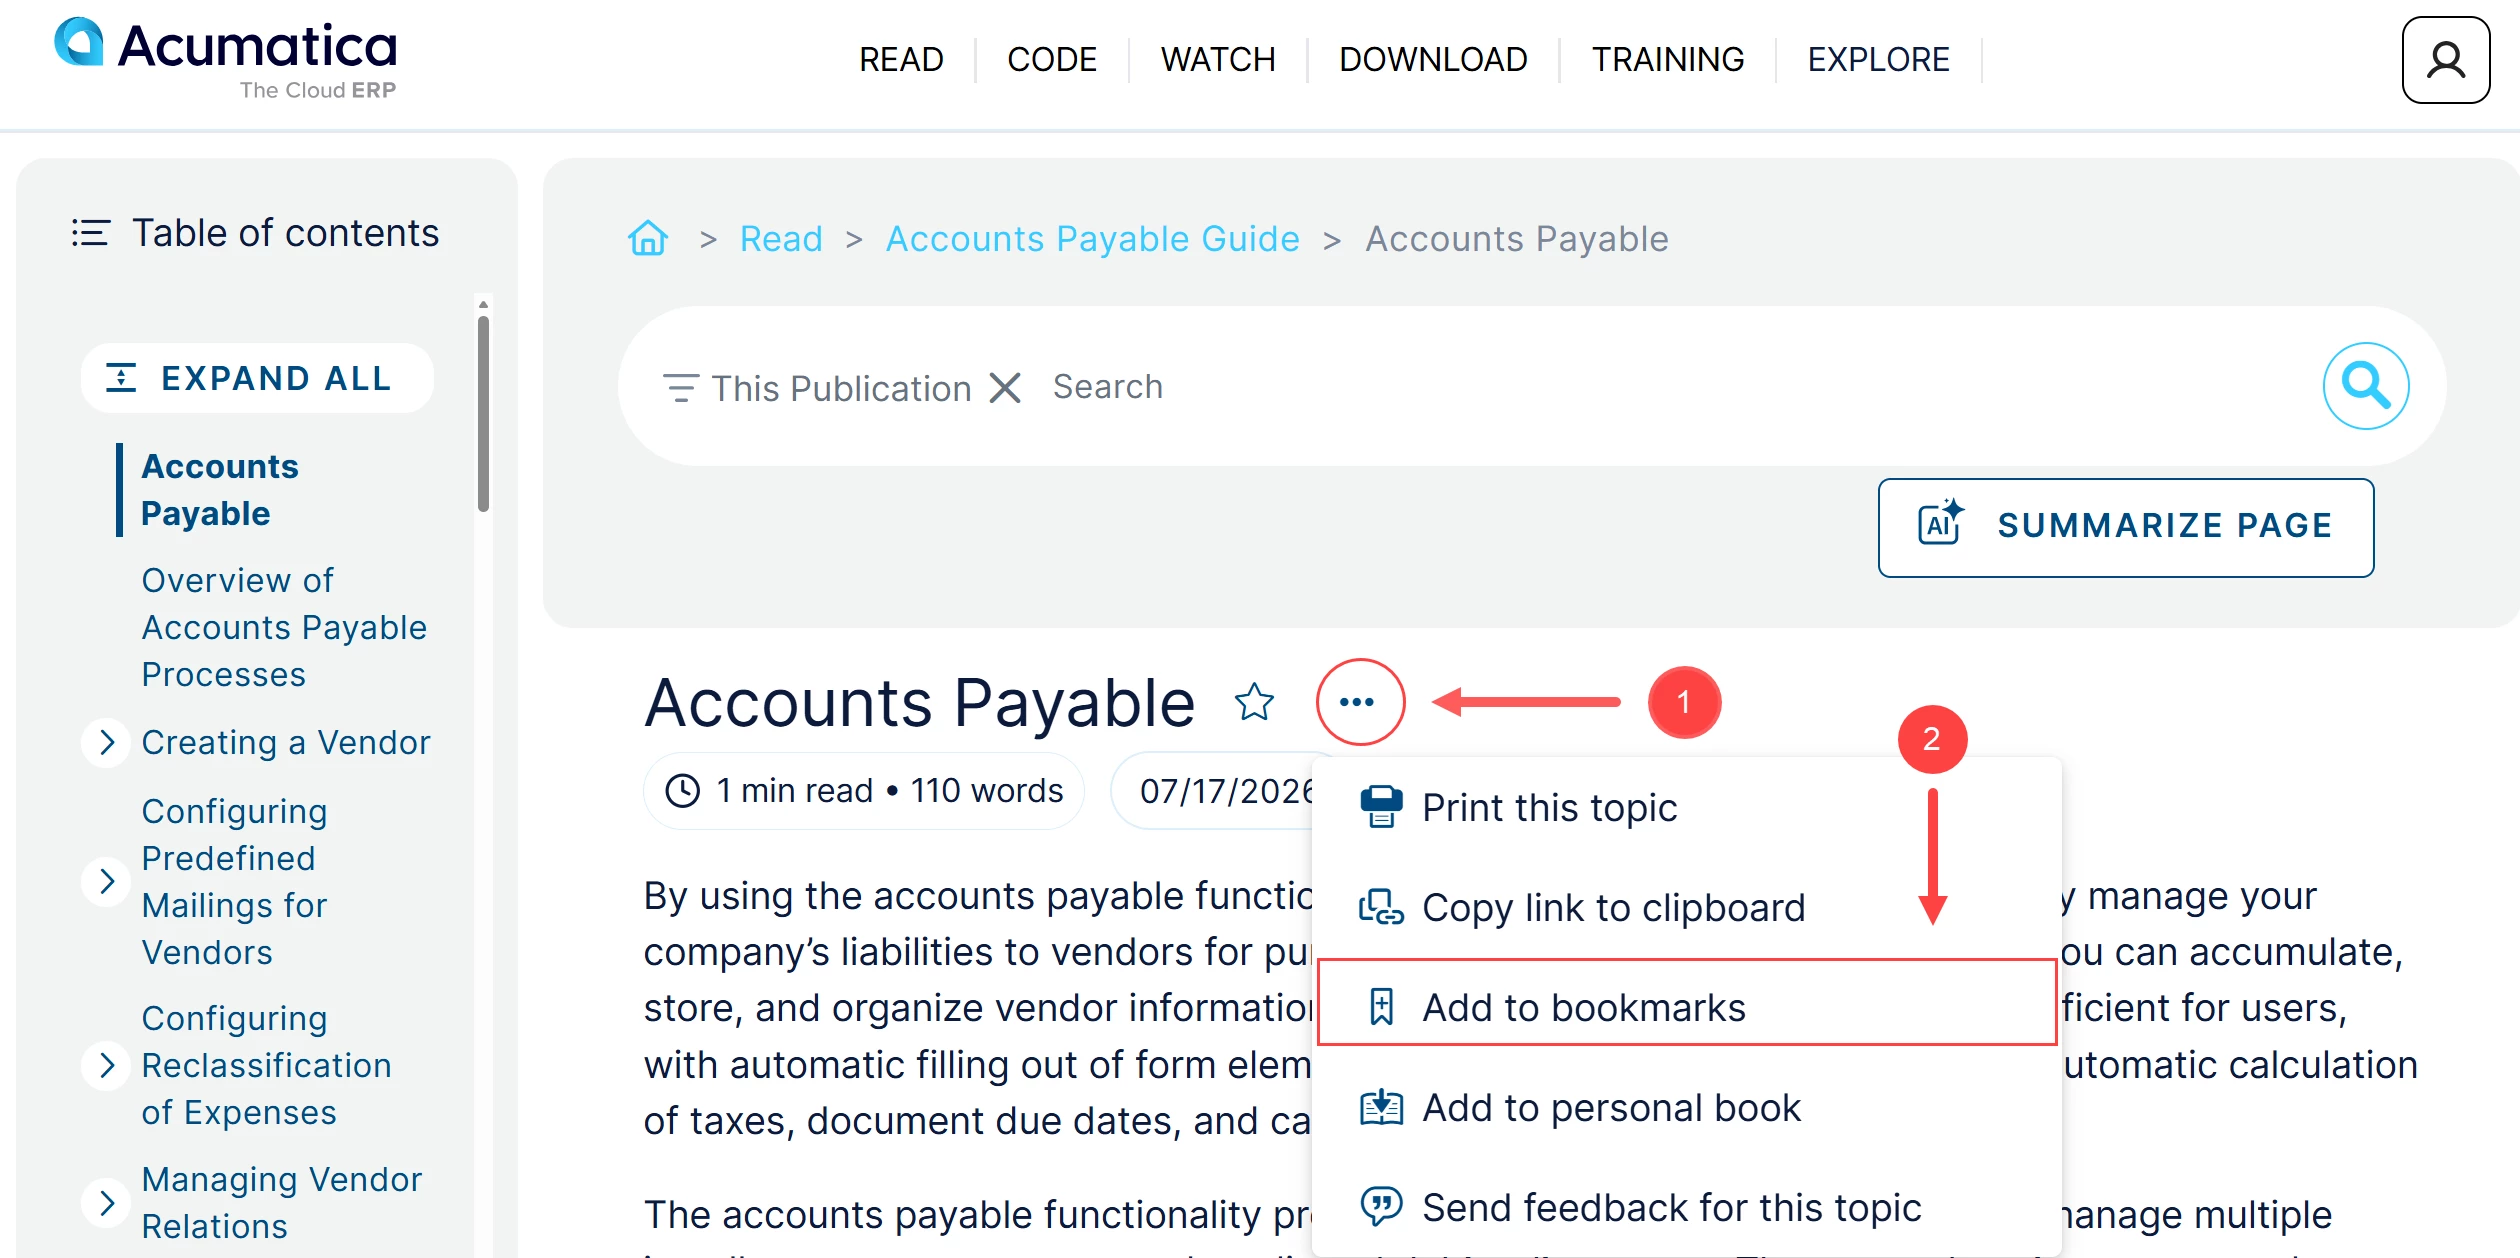Expand Managing Vendor Relations chevron

coord(106,1202)
